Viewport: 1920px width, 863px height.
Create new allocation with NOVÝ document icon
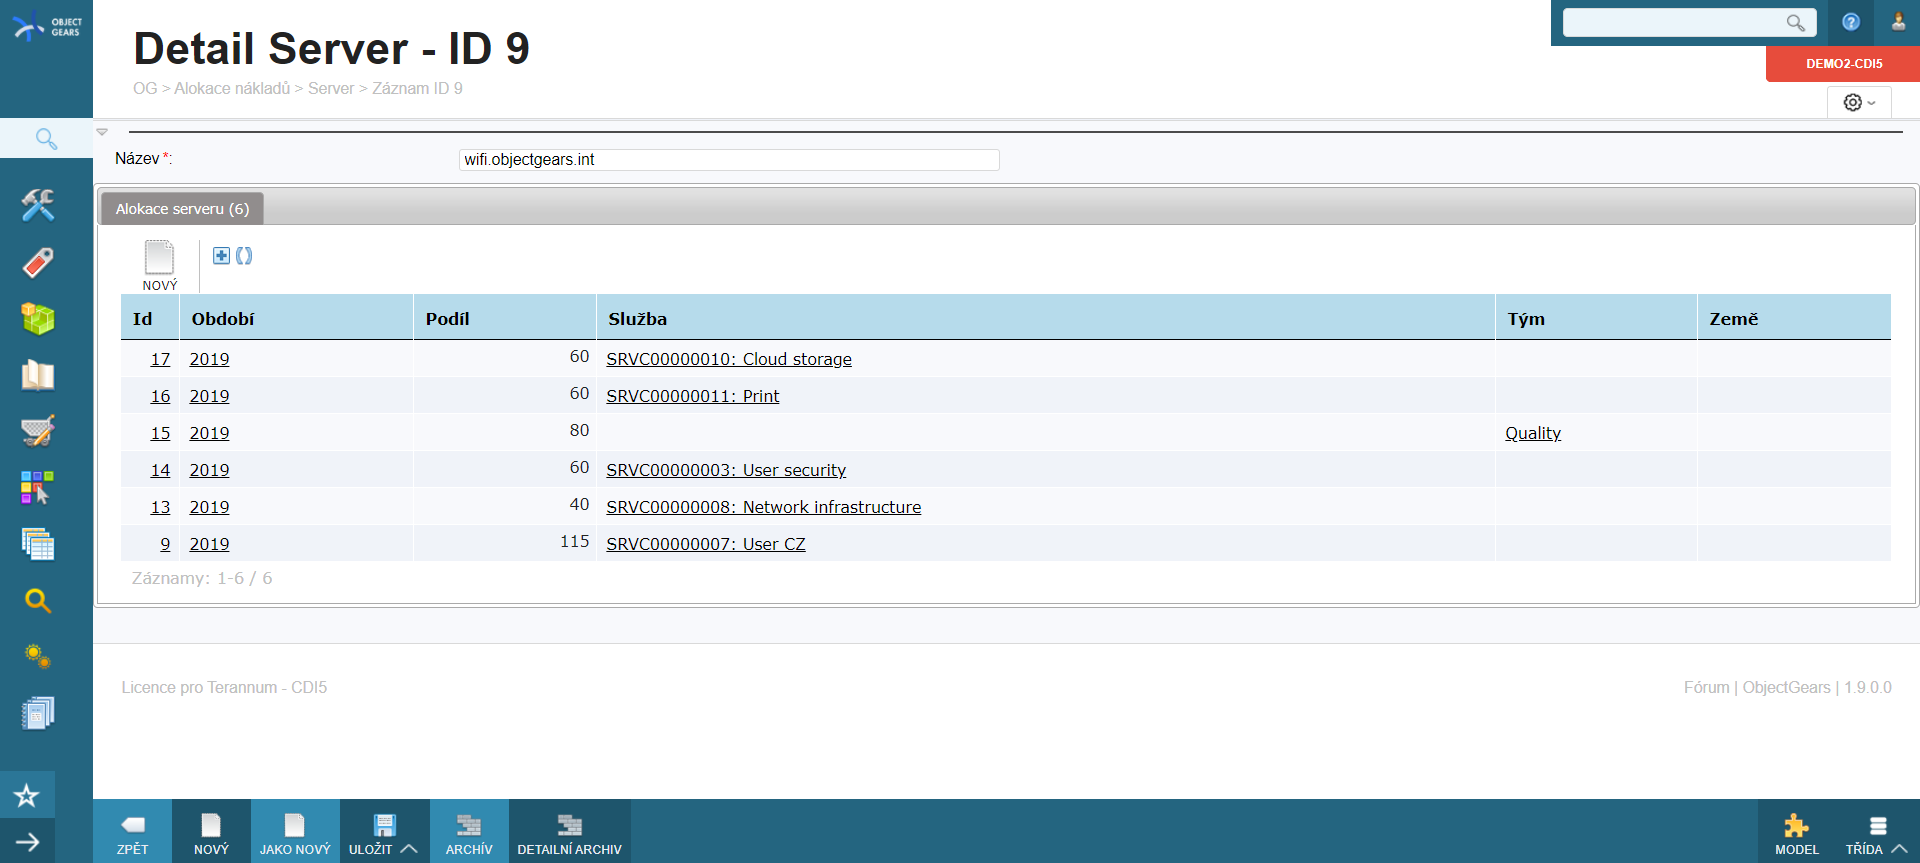click(x=160, y=266)
